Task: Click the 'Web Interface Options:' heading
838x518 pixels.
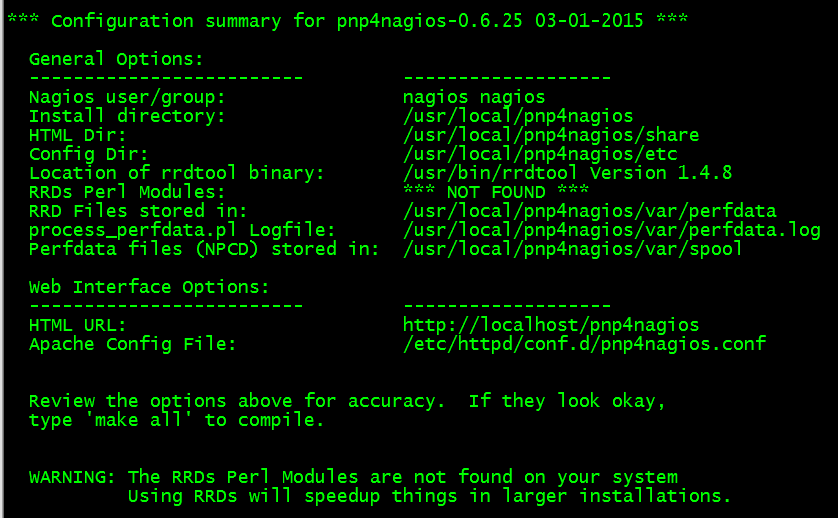Action: (x=149, y=287)
